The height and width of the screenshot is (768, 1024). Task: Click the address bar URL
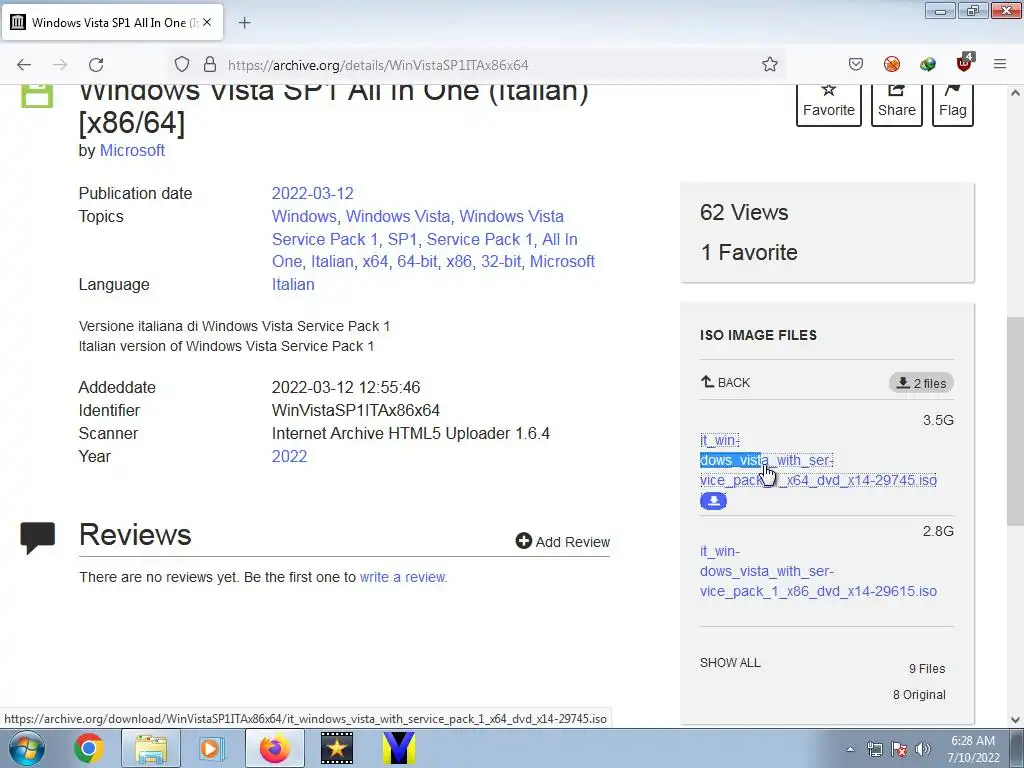point(378,65)
